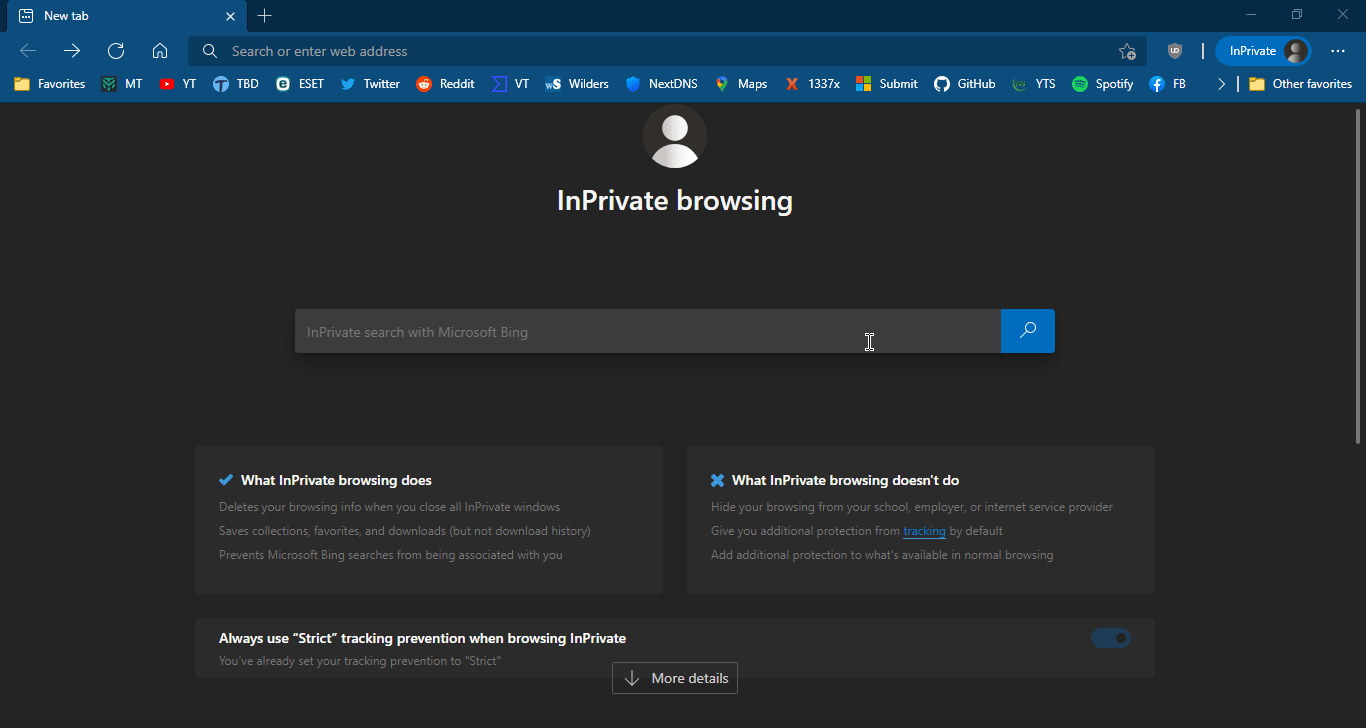
Task: Click the Refresh page icon
Action: click(x=116, y=51)
